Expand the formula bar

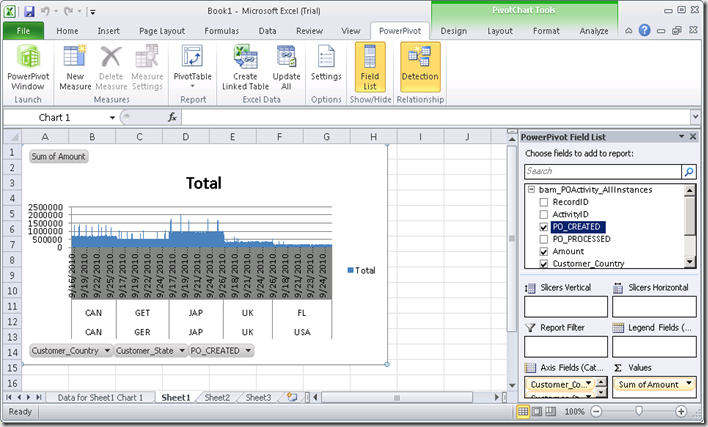695,117
